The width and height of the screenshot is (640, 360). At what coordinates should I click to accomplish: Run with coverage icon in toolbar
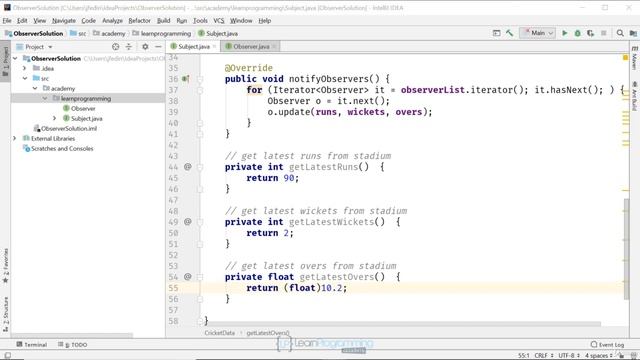tap(591, 33)
